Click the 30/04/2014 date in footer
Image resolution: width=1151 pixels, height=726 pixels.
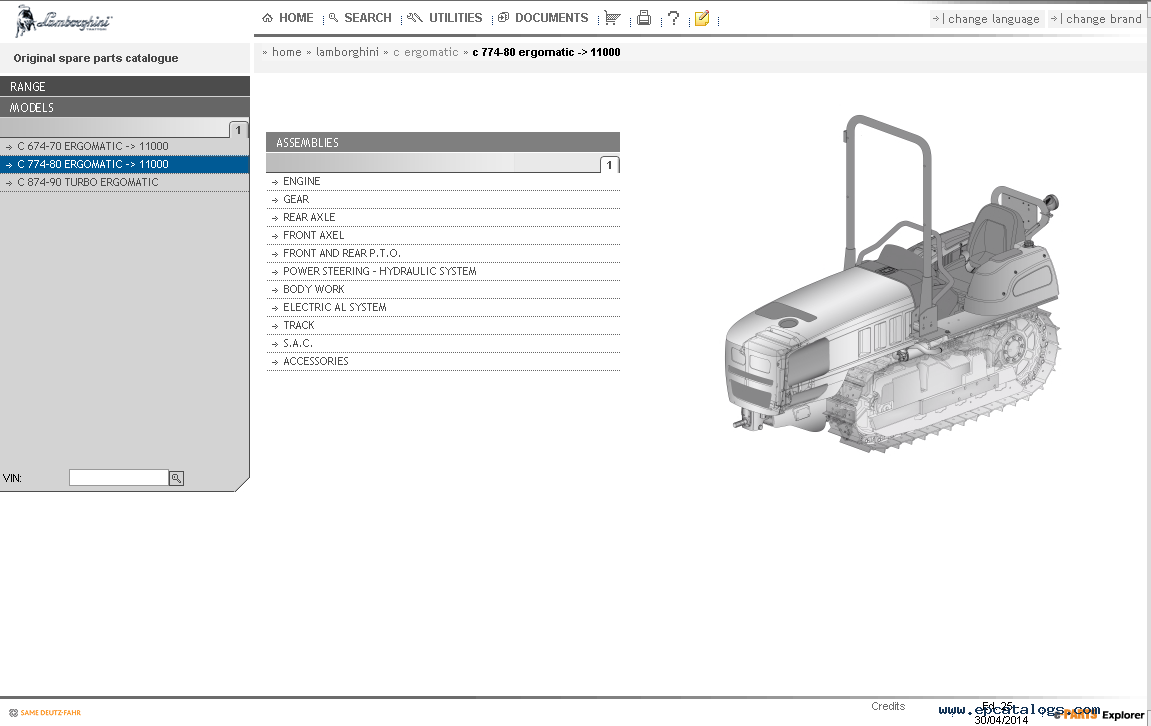1001,720
